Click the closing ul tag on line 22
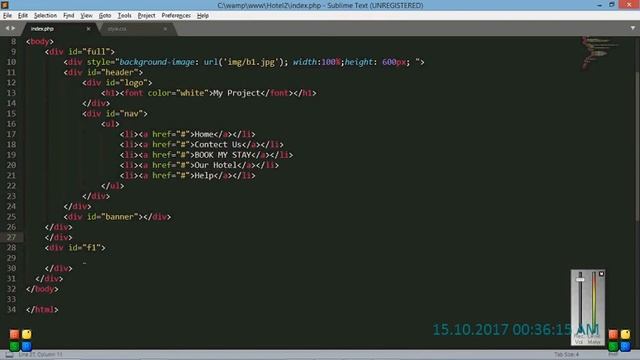This screenshot has width=640, height=360. pyautogui.click(x=112, y=186)
